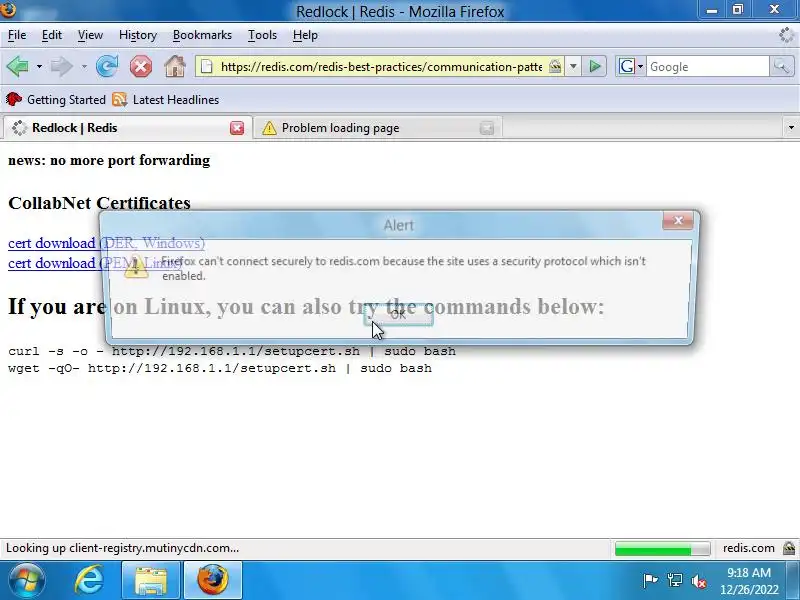Screen dimensions: 800x600
Task: Close the Alert dialog with X
Action: click(678, 220)
